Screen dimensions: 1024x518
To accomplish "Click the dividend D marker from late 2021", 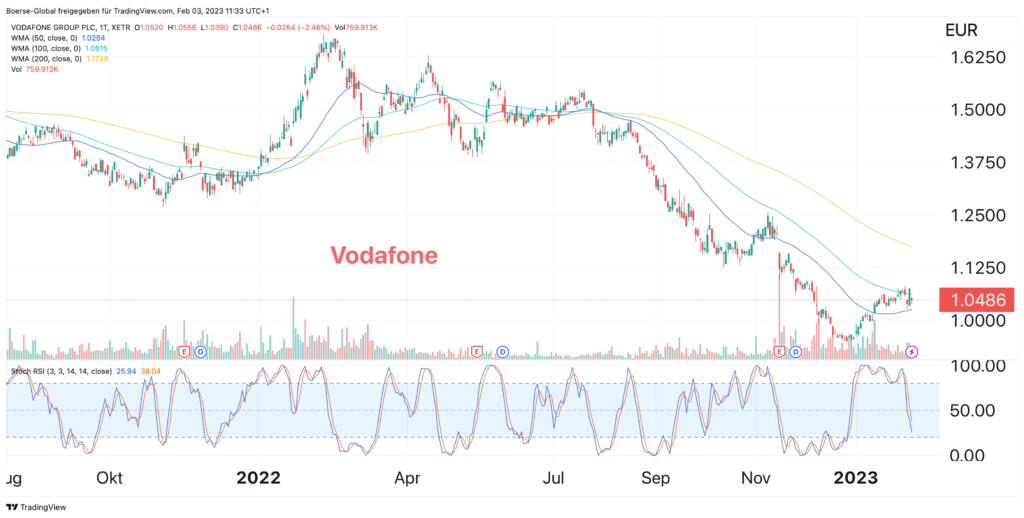I will 200,352.
